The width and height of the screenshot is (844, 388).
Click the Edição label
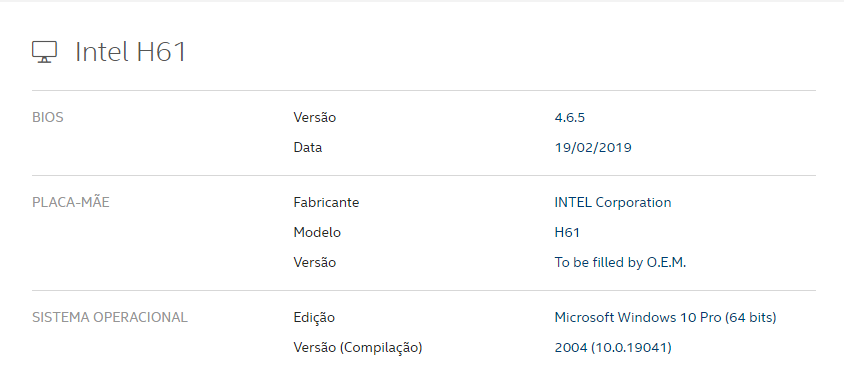coord(314,318)
